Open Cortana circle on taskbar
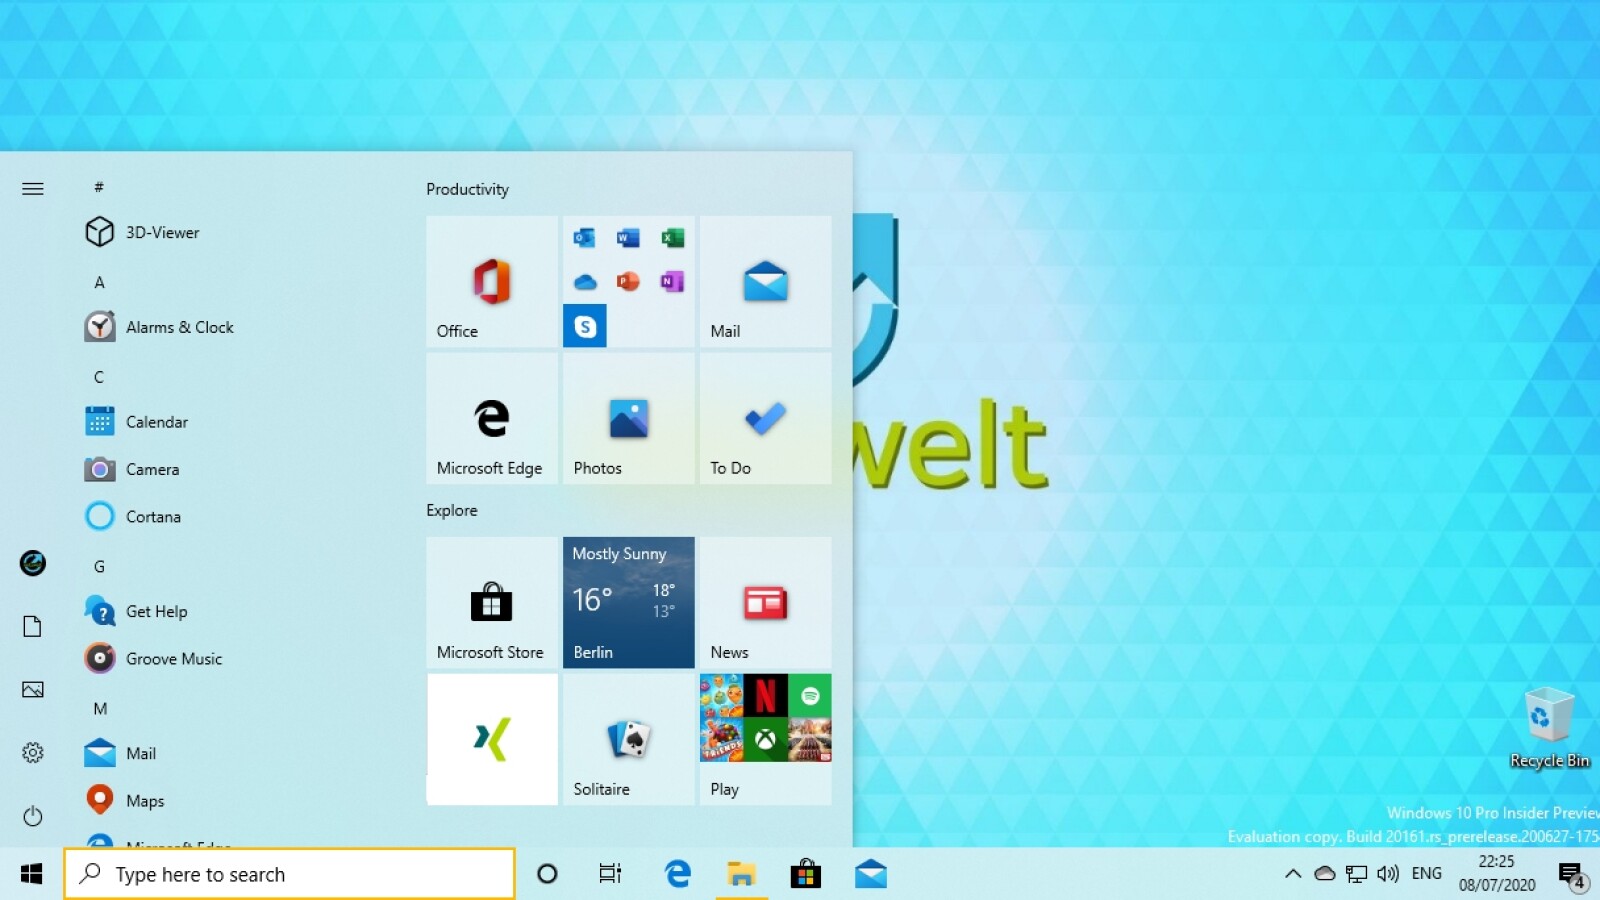 (x=547, y=874)
